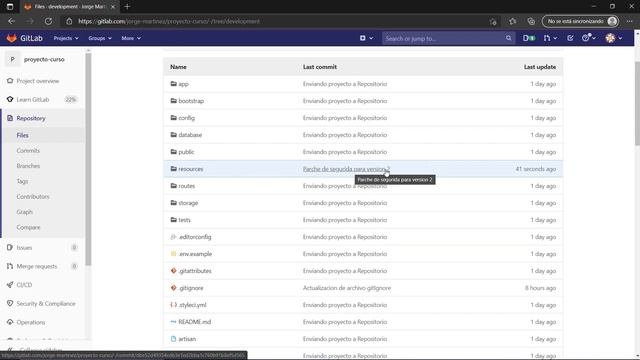Screen dimensions: 640x360
Task: Select Tags under Repository
Action: (x=22, y=181)
